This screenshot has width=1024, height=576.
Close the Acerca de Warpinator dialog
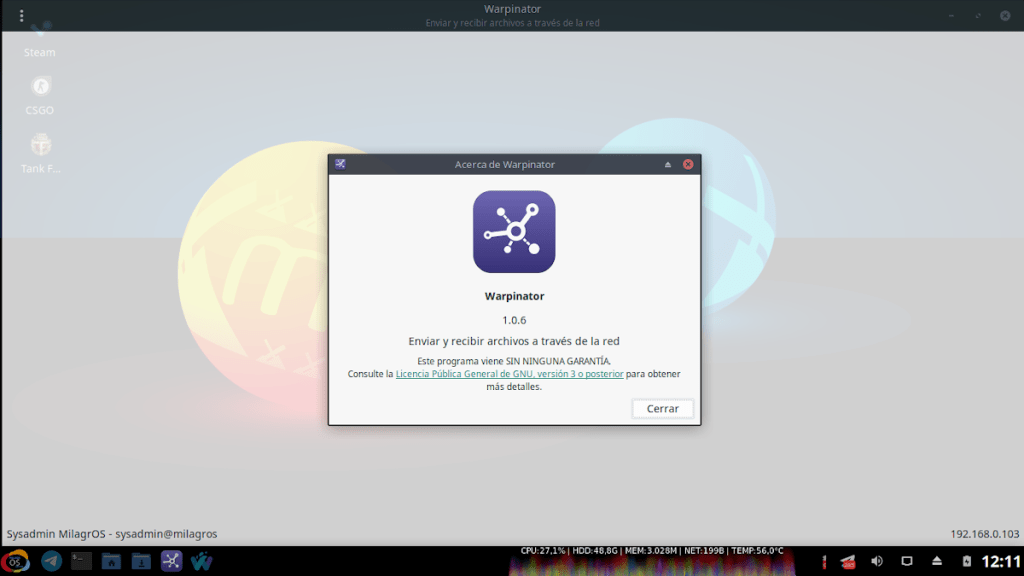688,164
